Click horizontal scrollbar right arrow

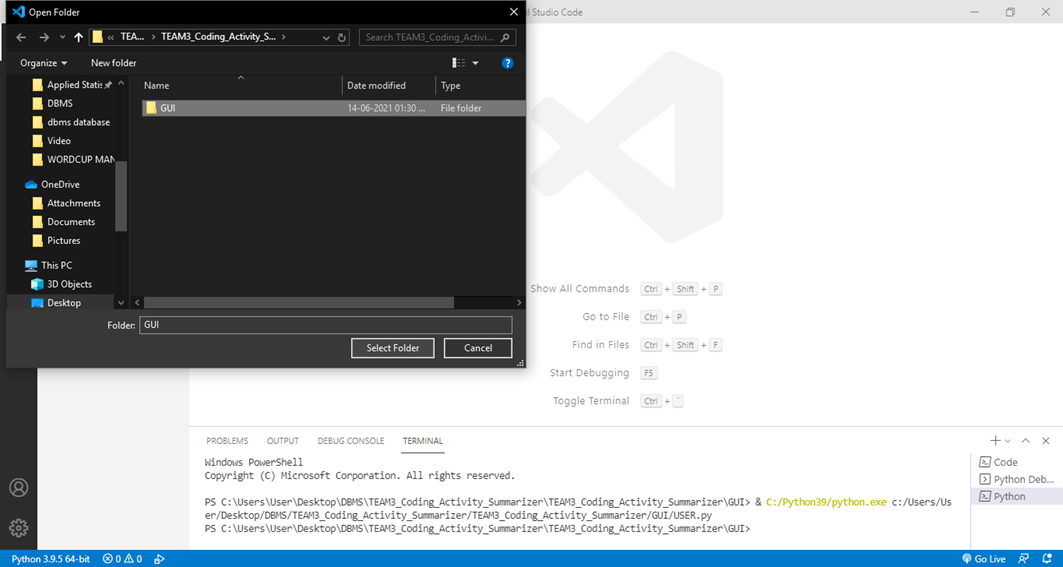coord(519,302)
